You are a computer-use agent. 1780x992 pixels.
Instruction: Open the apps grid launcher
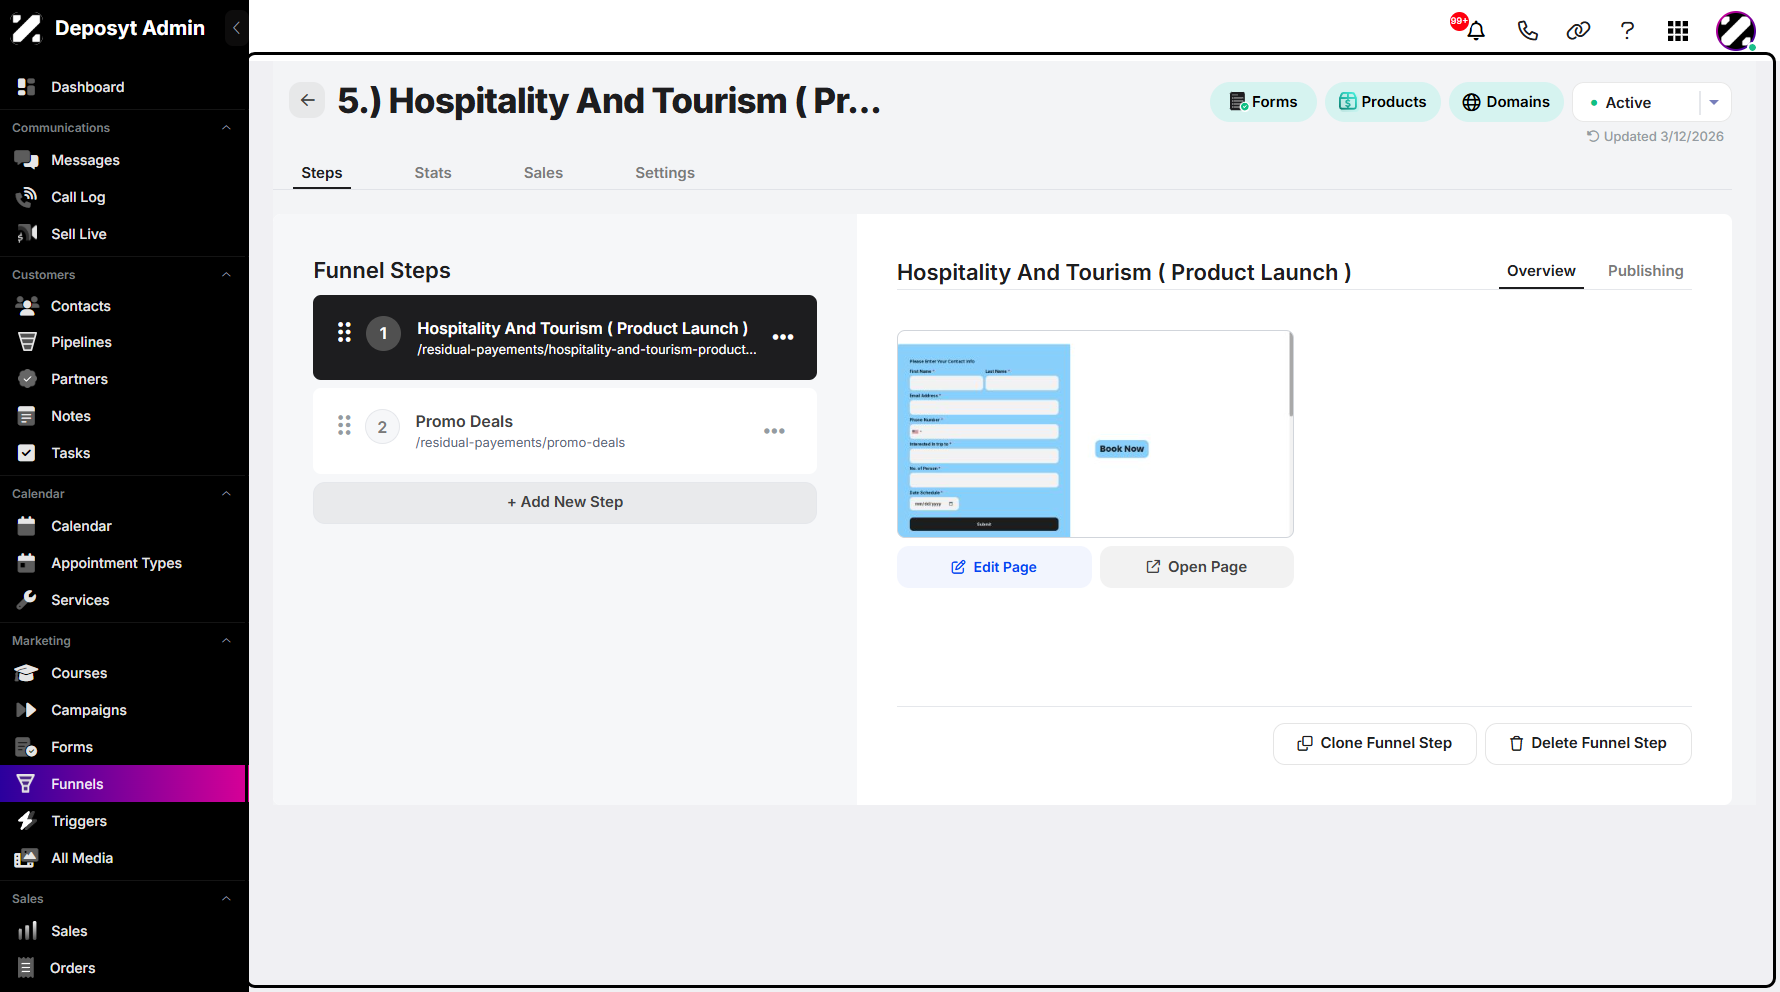tap(1678, 31)
